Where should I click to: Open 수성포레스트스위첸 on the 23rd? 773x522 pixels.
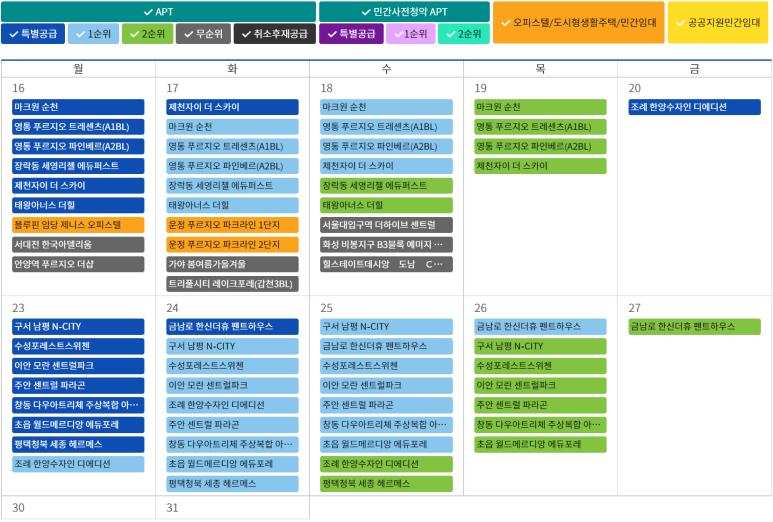click(78, 346)
